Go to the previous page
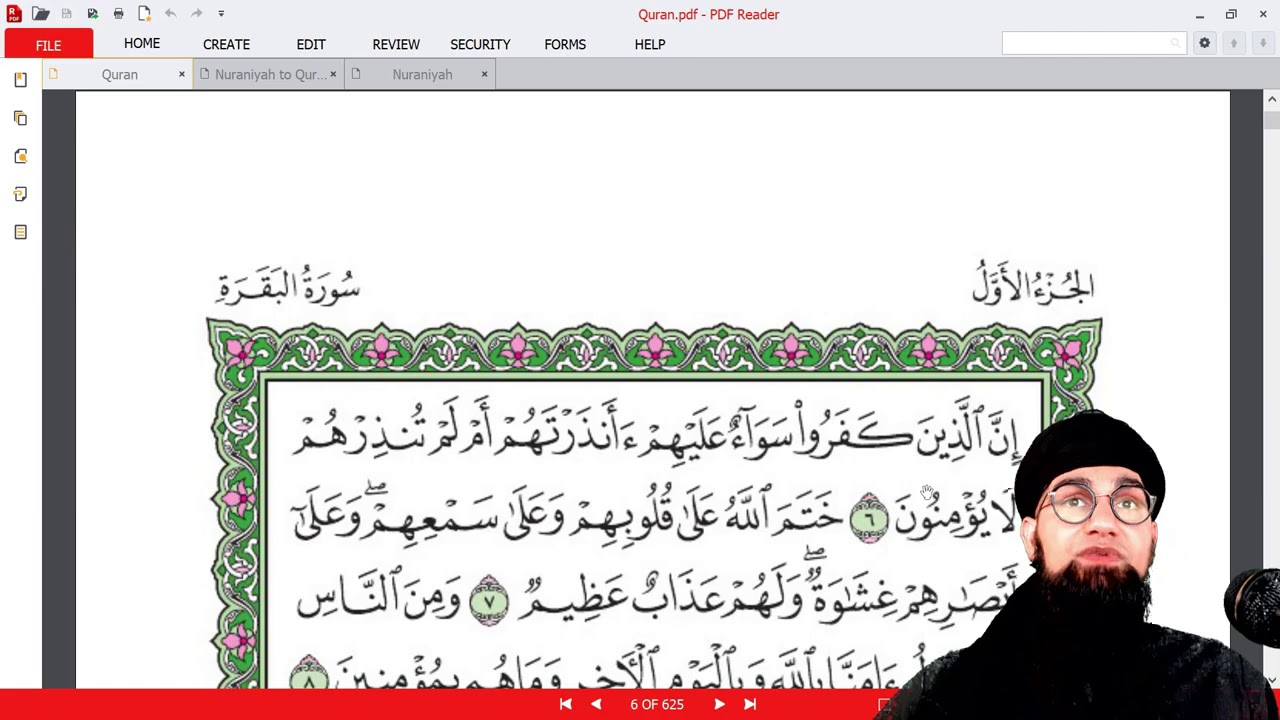Image resolution: width=1280 pixels, height=720 pixels. tap(596, 704)
